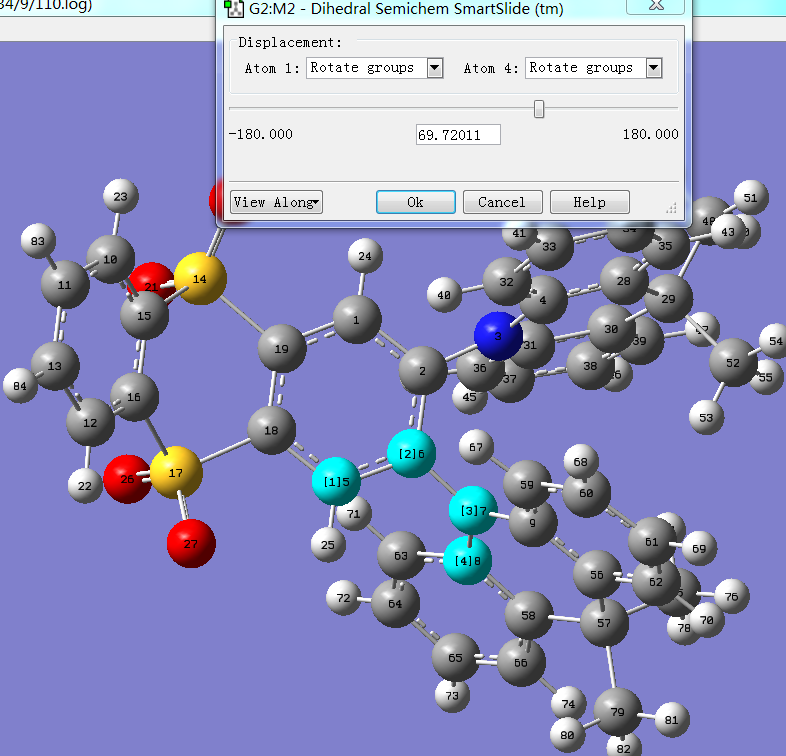Click the Cancel button
This screenshot has height=756, width=786.
coord(502,202)
